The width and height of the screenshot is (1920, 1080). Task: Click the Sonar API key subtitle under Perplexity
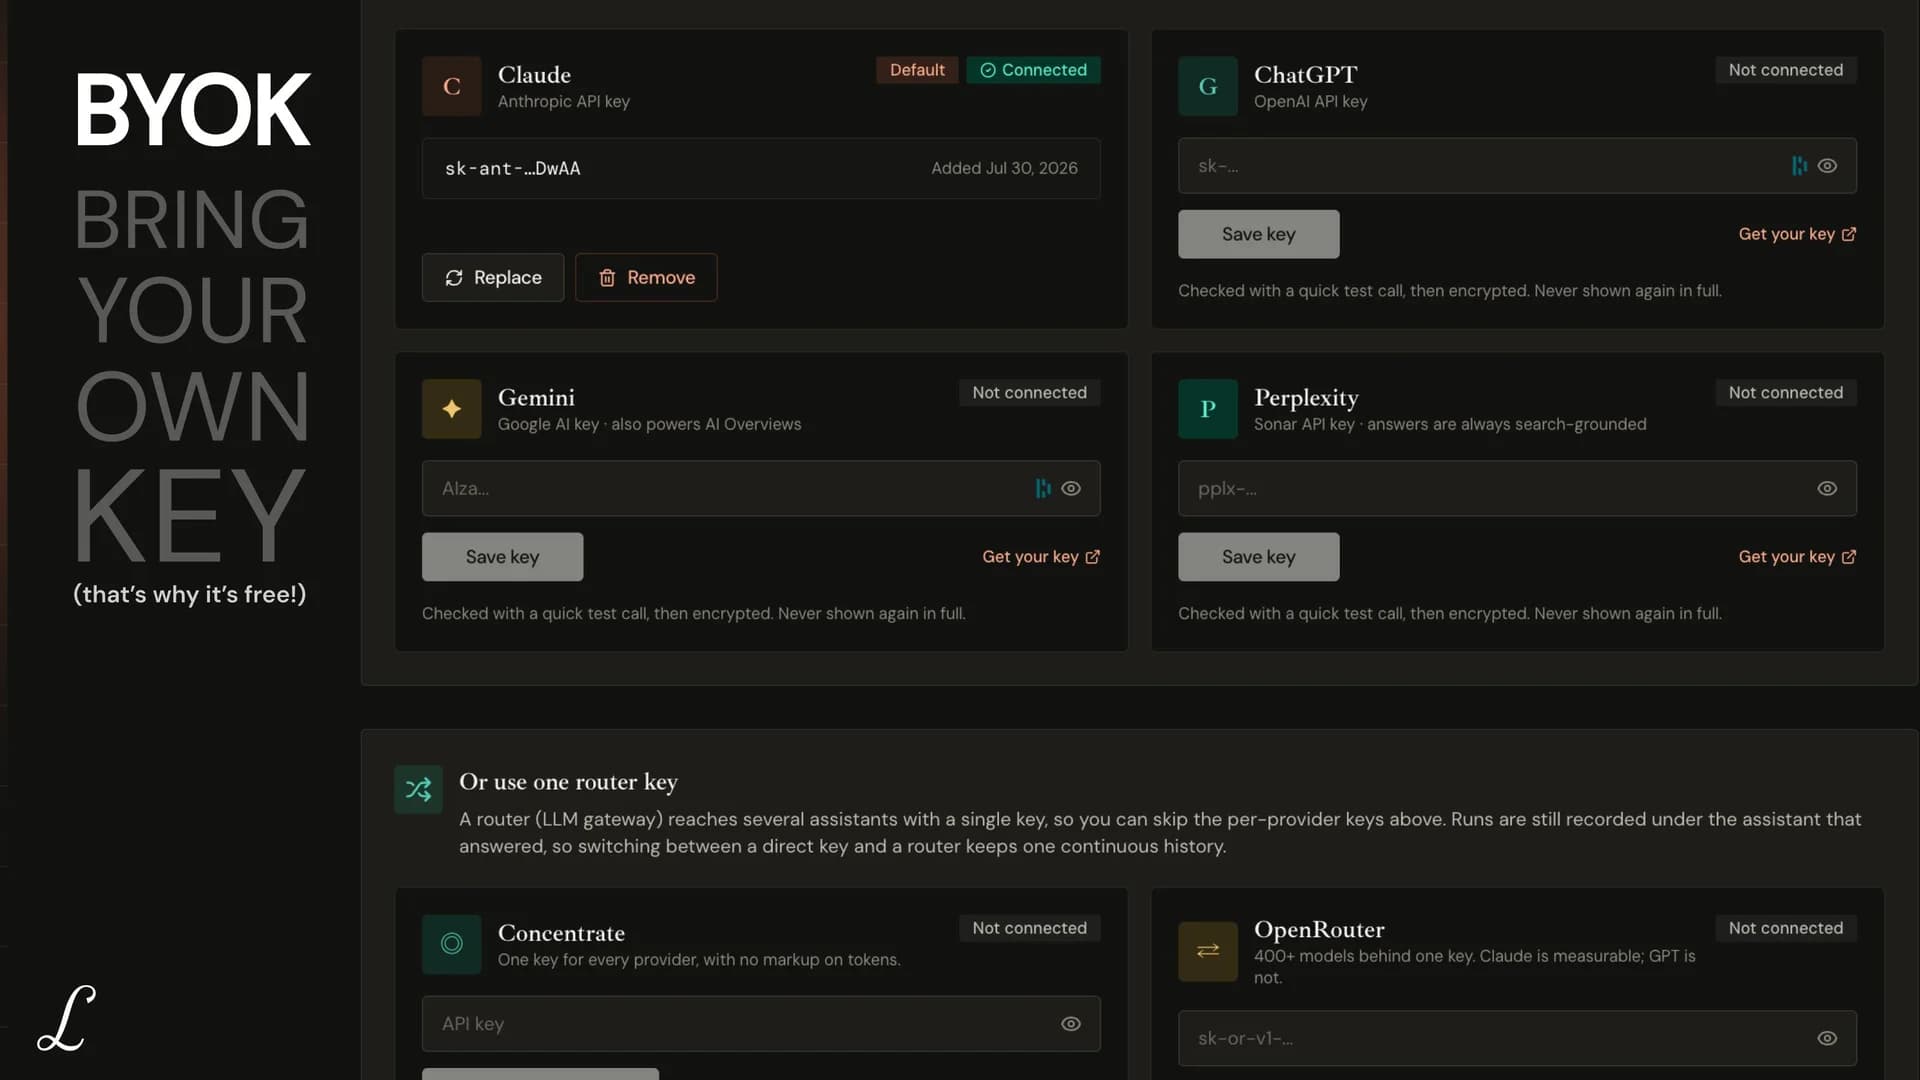coord(1450,424)
